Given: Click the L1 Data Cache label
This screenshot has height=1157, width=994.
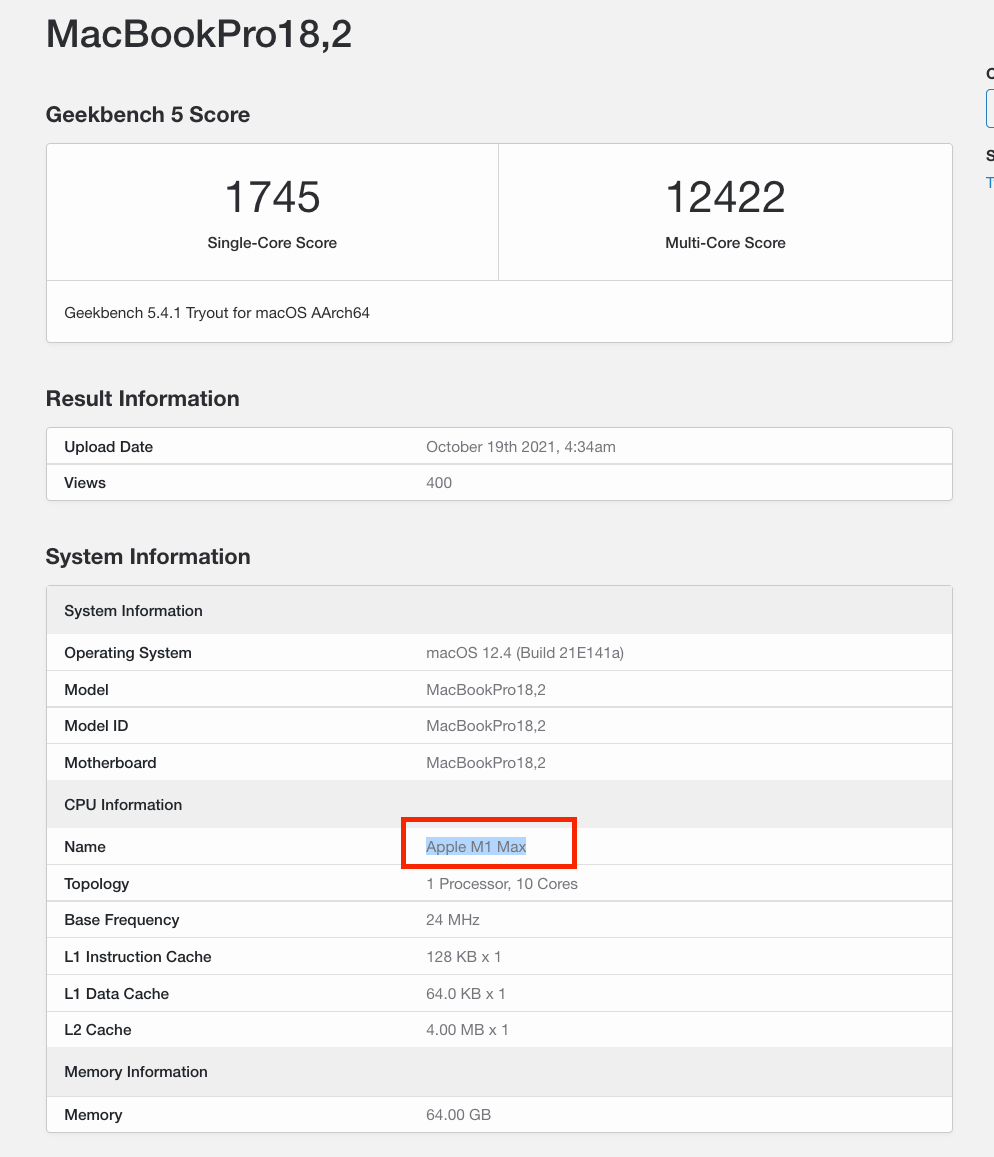Looking at the screenshot, I should click(x=117, y=994).
